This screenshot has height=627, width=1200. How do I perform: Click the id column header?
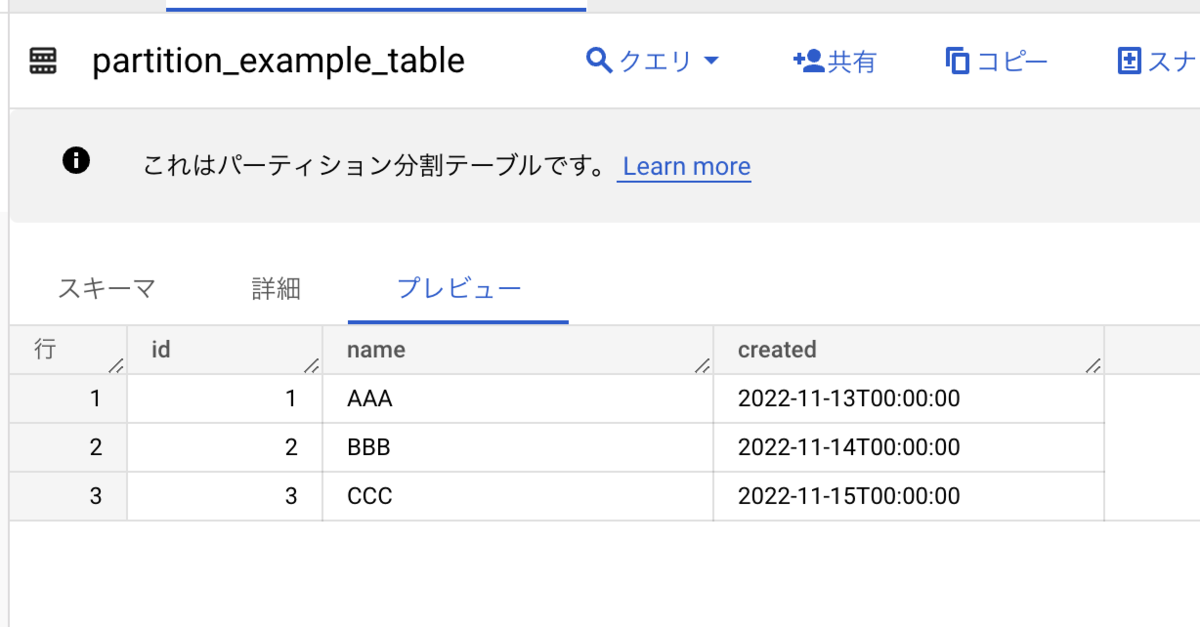[x=161, y=350]
